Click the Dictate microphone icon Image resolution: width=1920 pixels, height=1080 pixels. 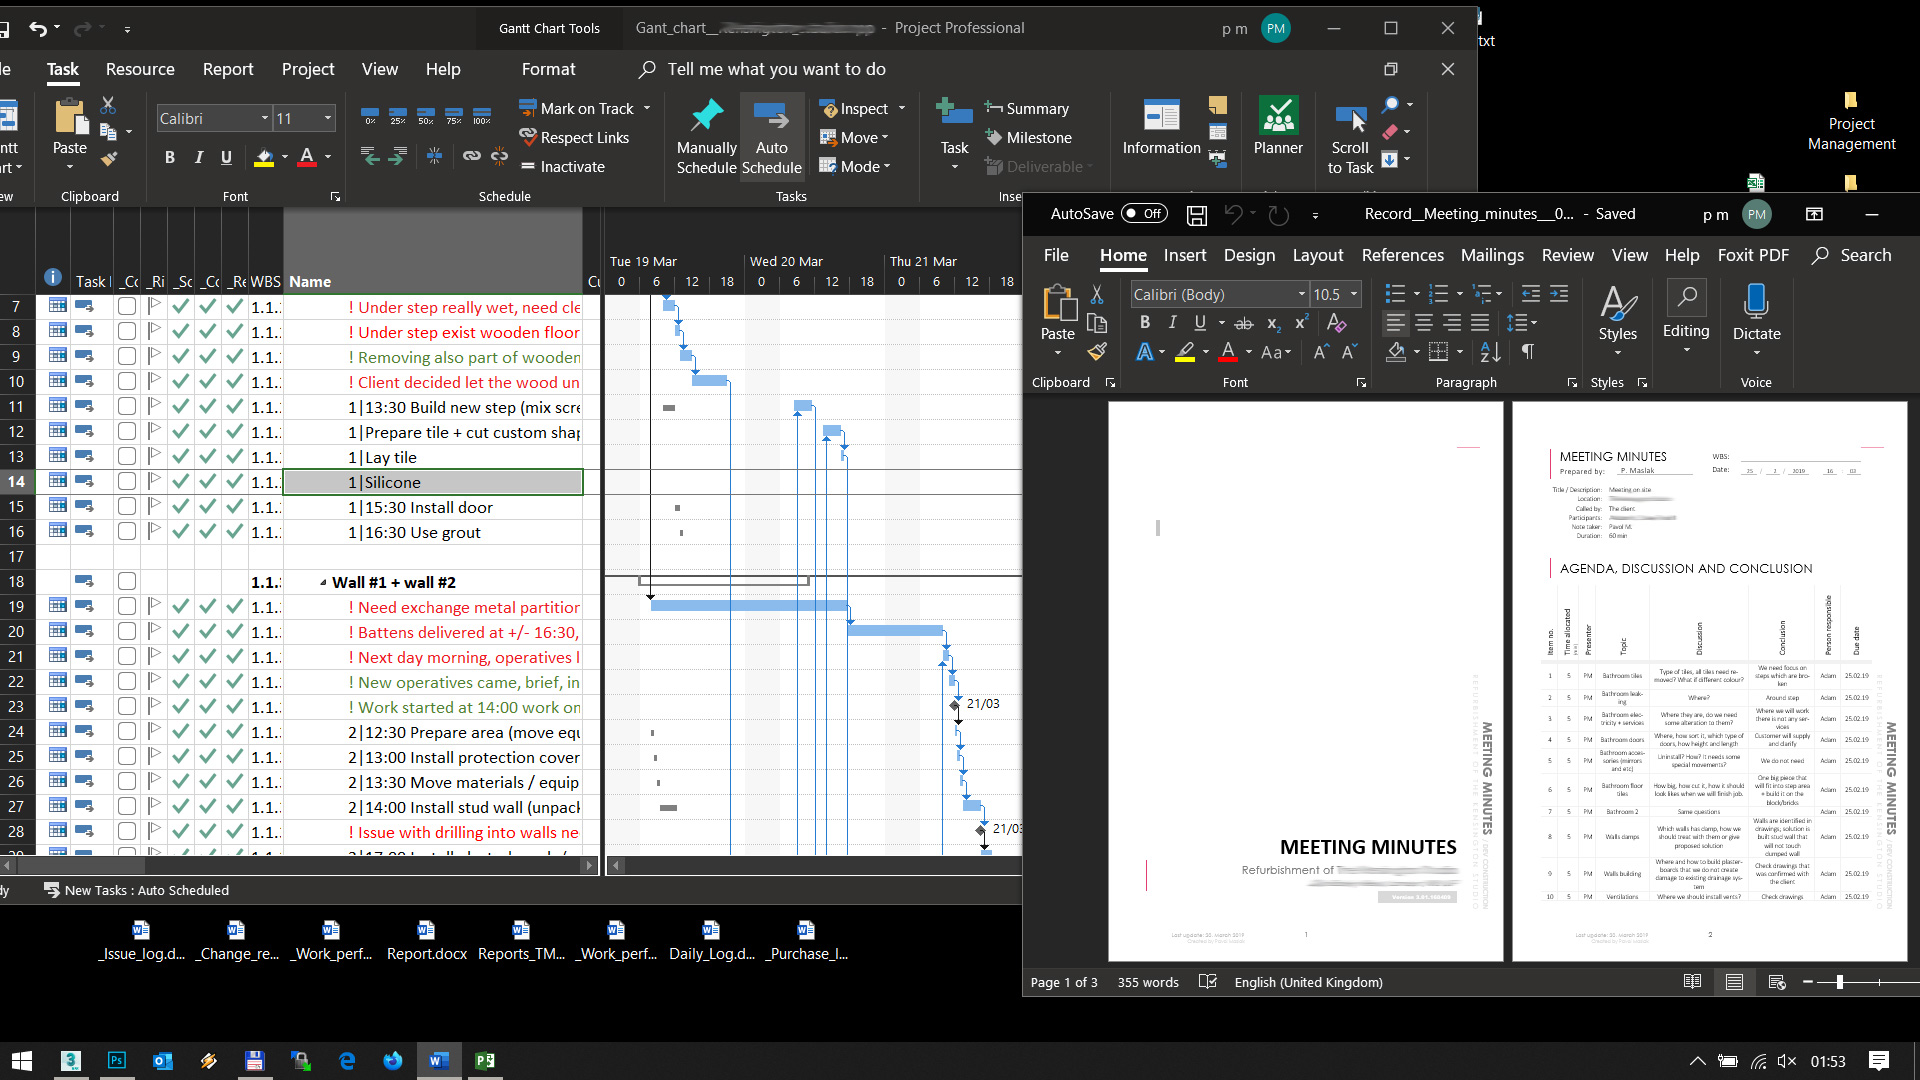[1756, 302]
